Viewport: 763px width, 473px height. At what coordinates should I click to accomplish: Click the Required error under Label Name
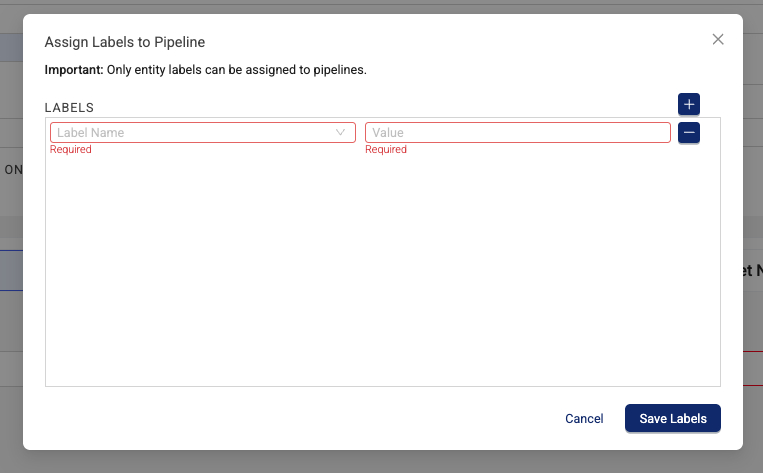coord(71,149)
